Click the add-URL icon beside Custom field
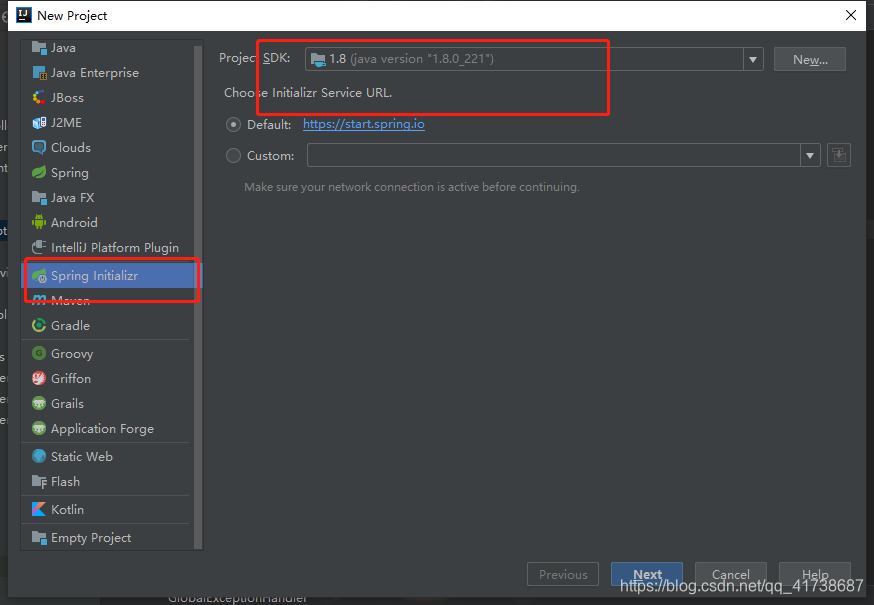This screenshot has width=874, height=605. point(839,155)
